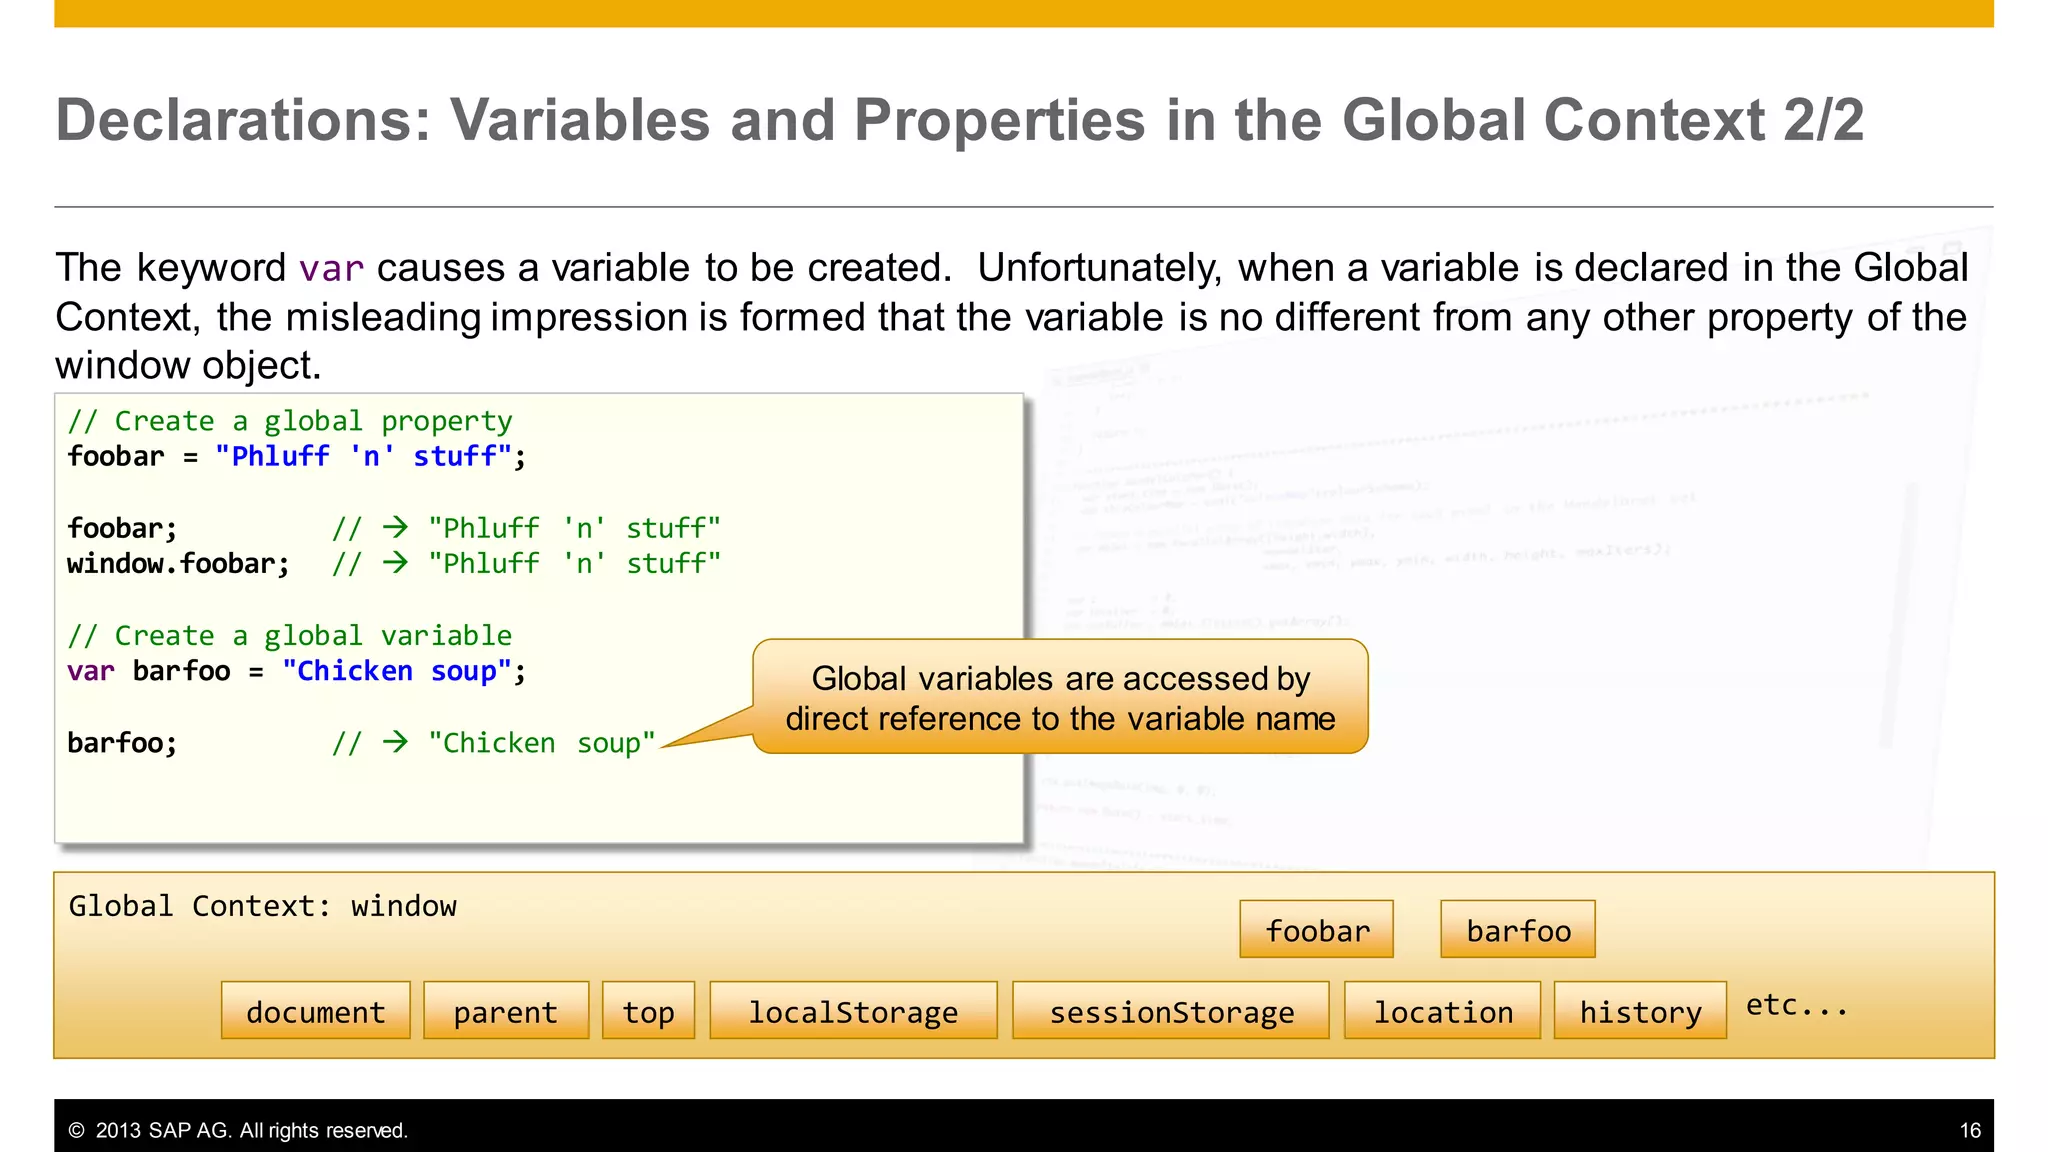Image resolution: width=2048 pixels, height=1152 pixels.
Task: Click 'window object.' in the intro paragraph
Action: pyautogui.click(x=188, y=365)
